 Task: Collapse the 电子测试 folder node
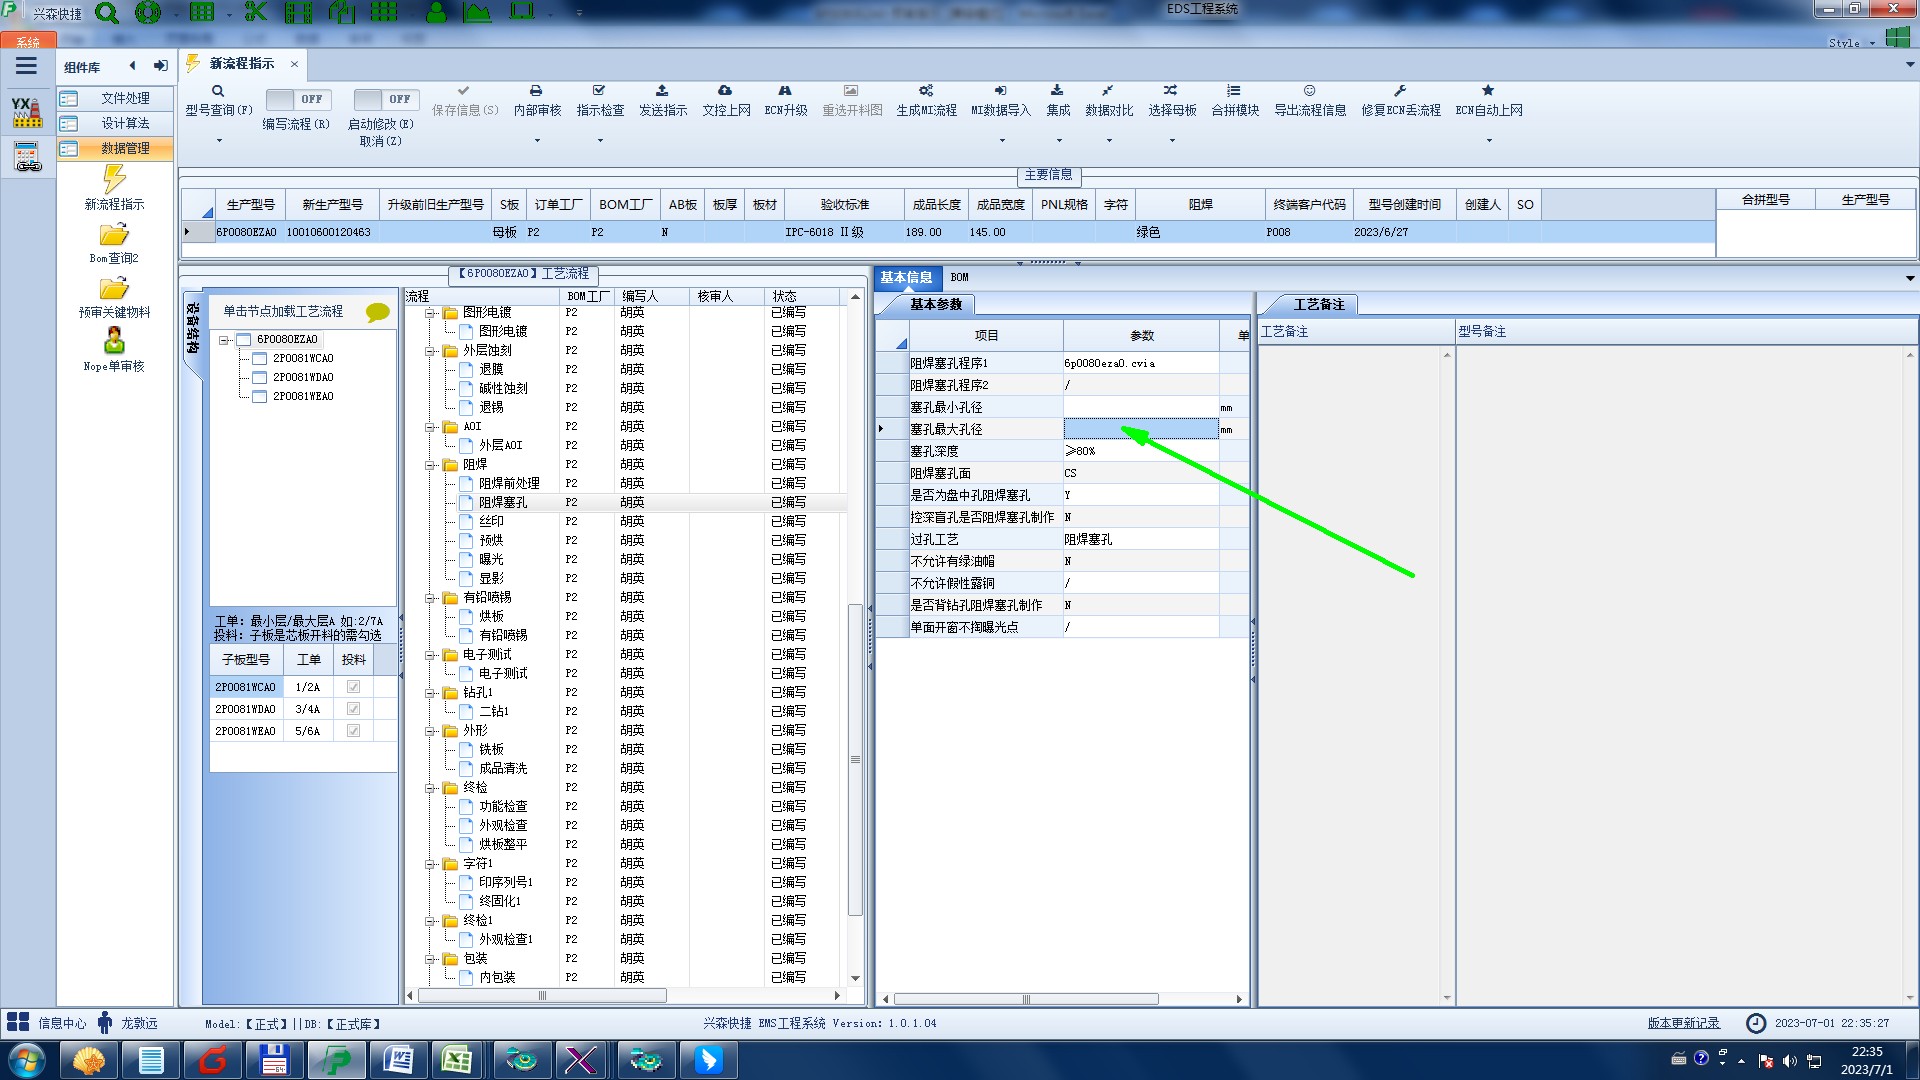(x=430, y=655)
